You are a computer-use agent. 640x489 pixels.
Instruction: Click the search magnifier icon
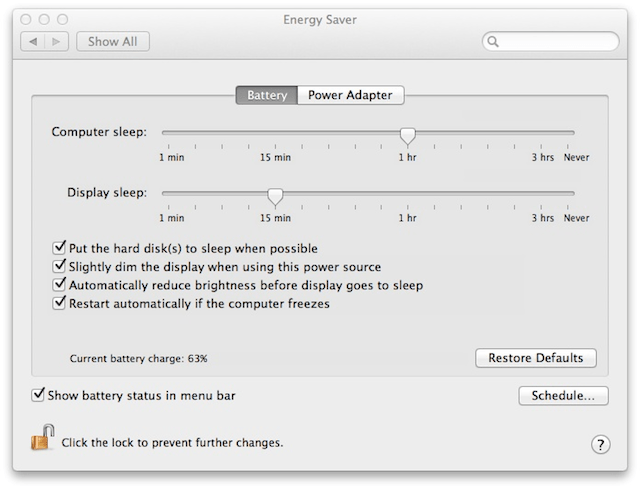[x=494, y=42]
